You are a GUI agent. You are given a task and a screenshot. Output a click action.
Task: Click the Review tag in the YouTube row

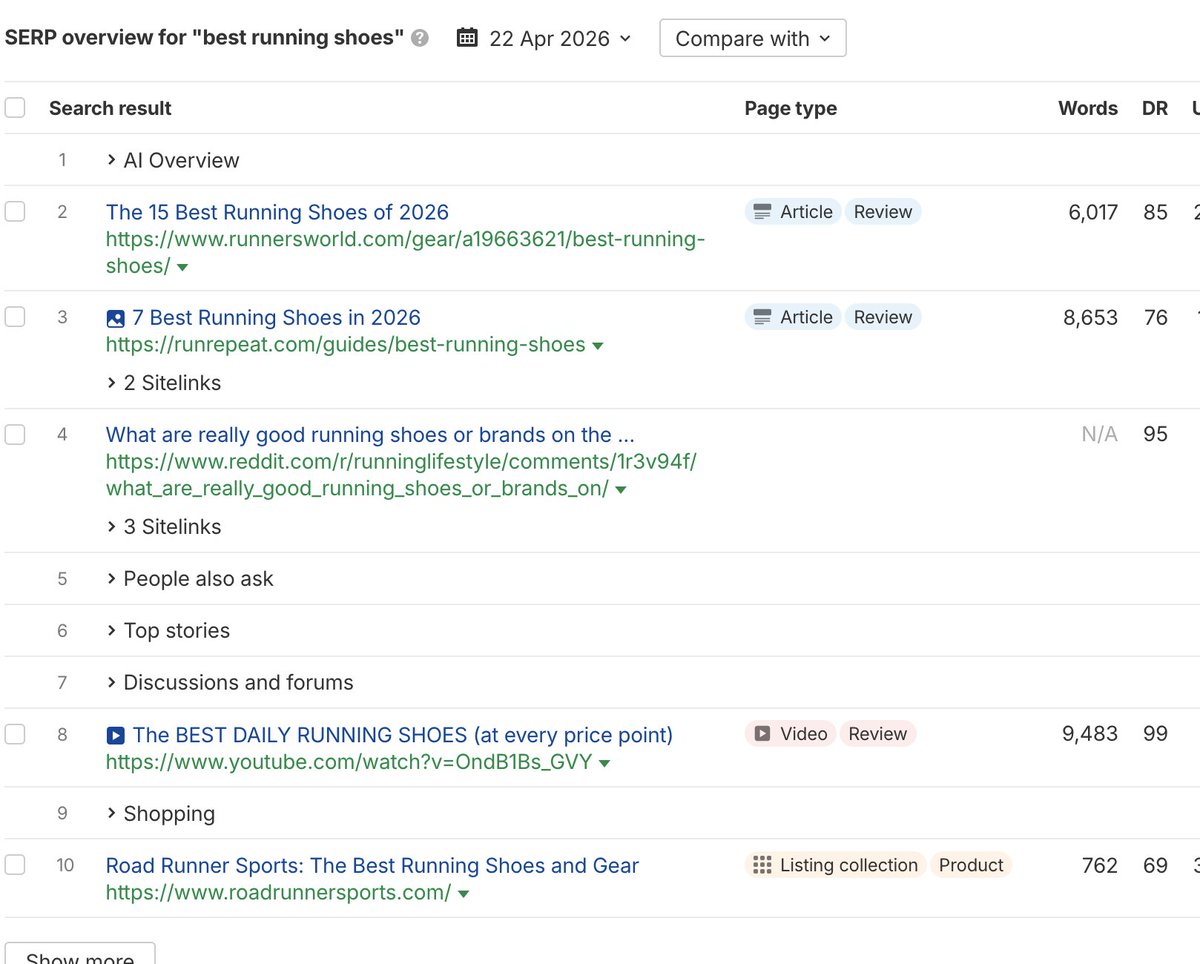click(x=878, y=734)
